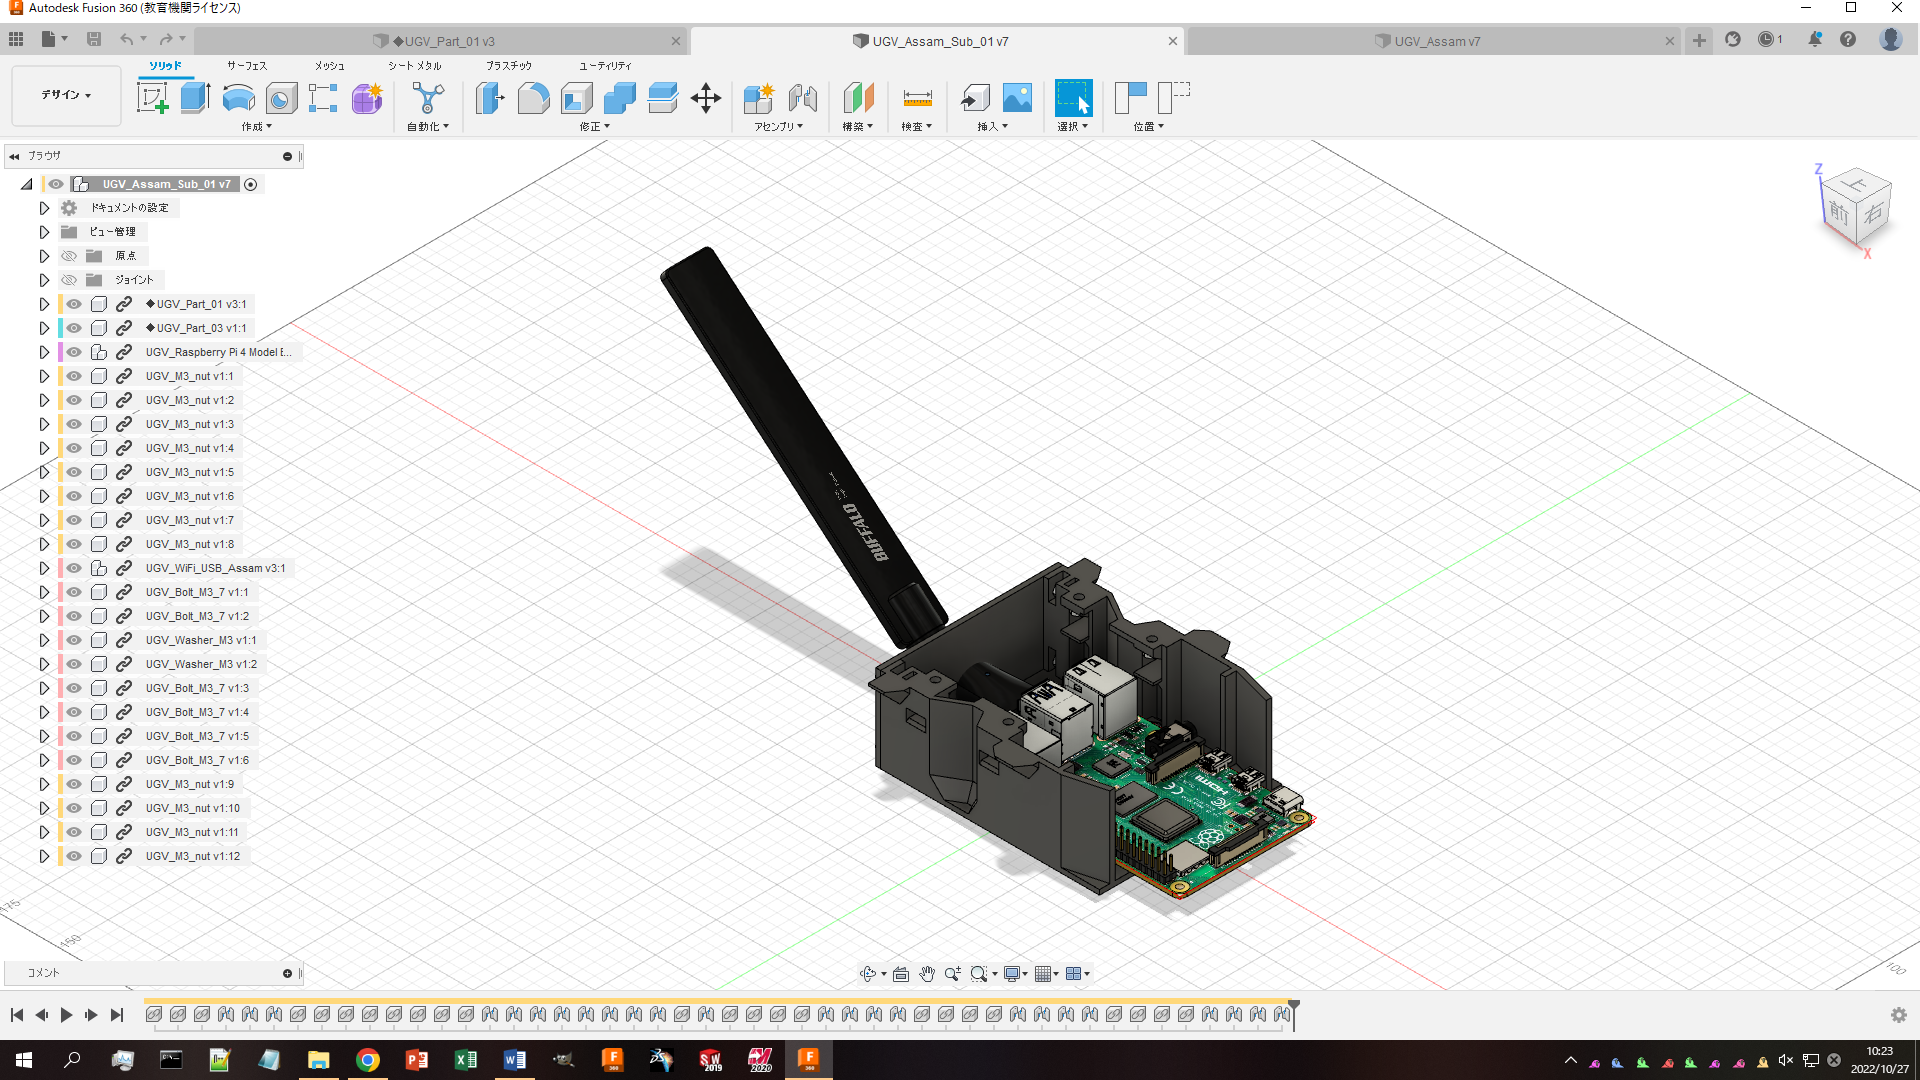Toggle visibility of UGV_Part_01 v3:1

point(74,304)
